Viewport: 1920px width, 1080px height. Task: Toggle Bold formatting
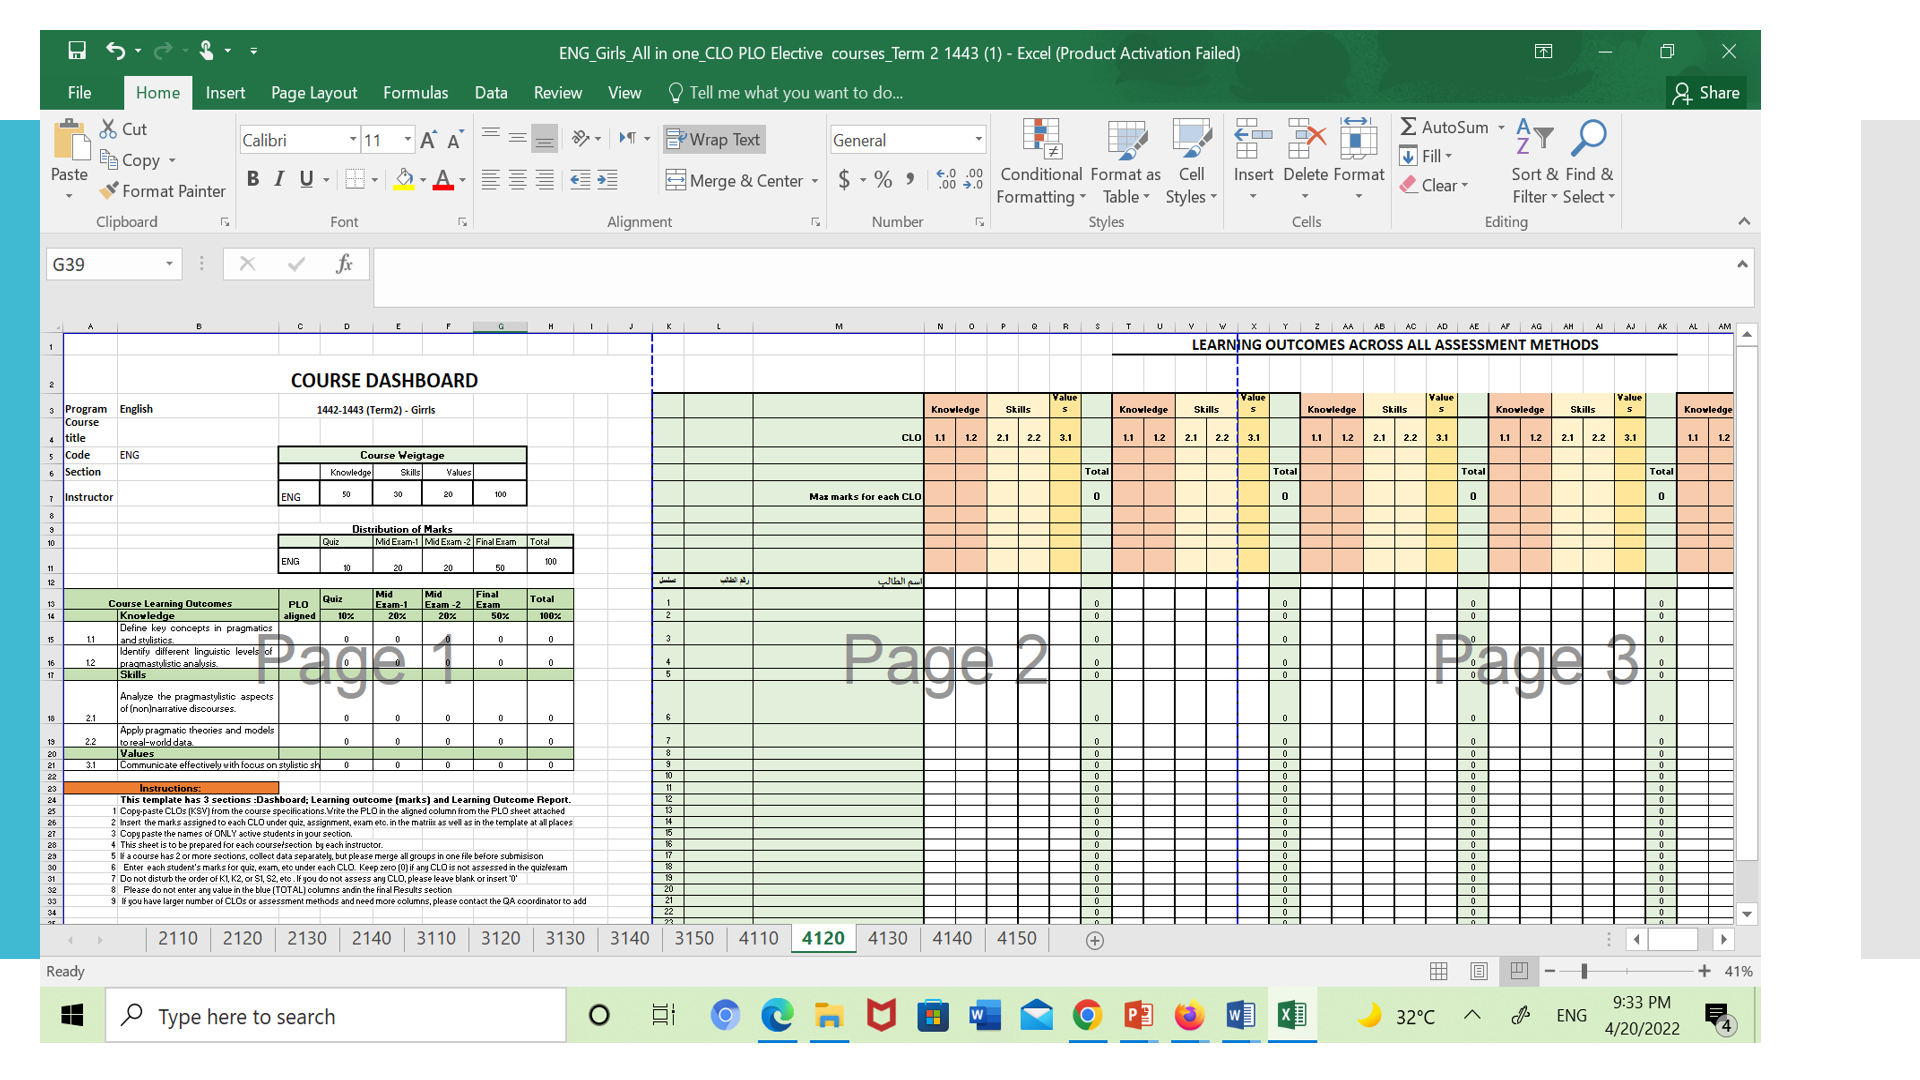253,180
